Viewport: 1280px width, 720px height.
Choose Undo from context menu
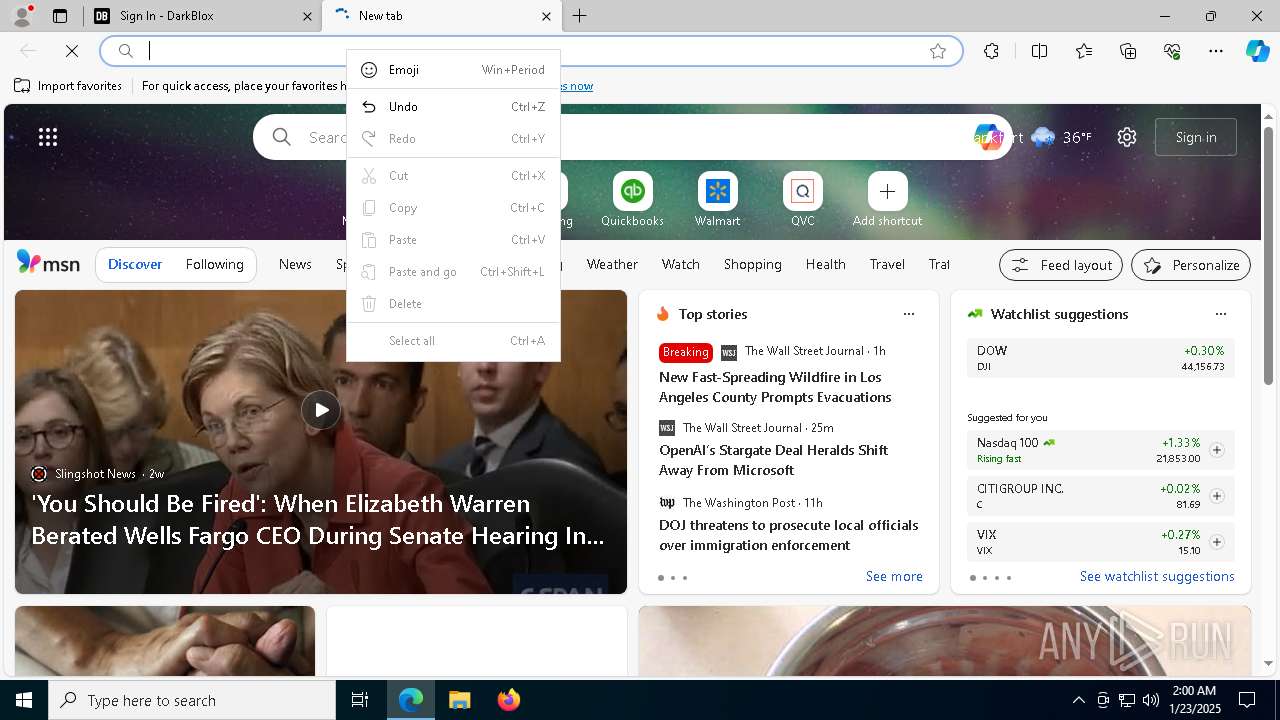pyautogui.click(x=453, y=107)
